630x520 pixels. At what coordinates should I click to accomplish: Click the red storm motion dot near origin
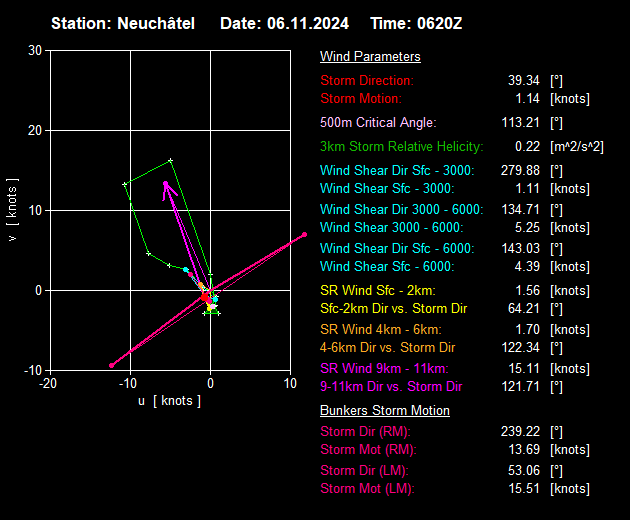(x=205, y=297)
